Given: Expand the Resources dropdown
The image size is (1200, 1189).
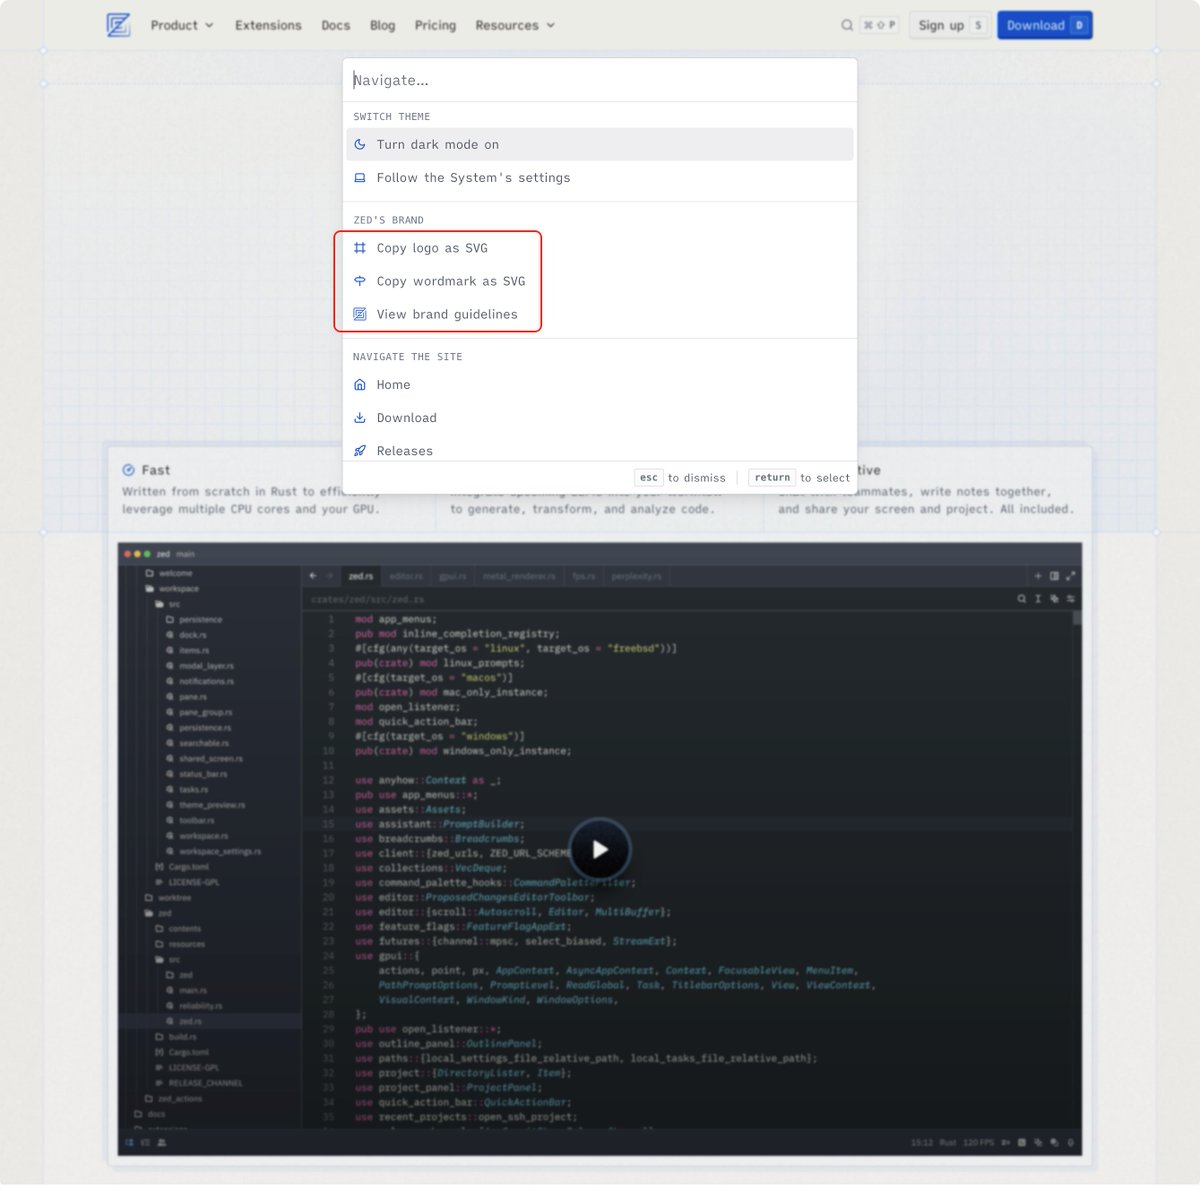Looking at the screenshot, I should pyautogui.click(x=515, y=25).
